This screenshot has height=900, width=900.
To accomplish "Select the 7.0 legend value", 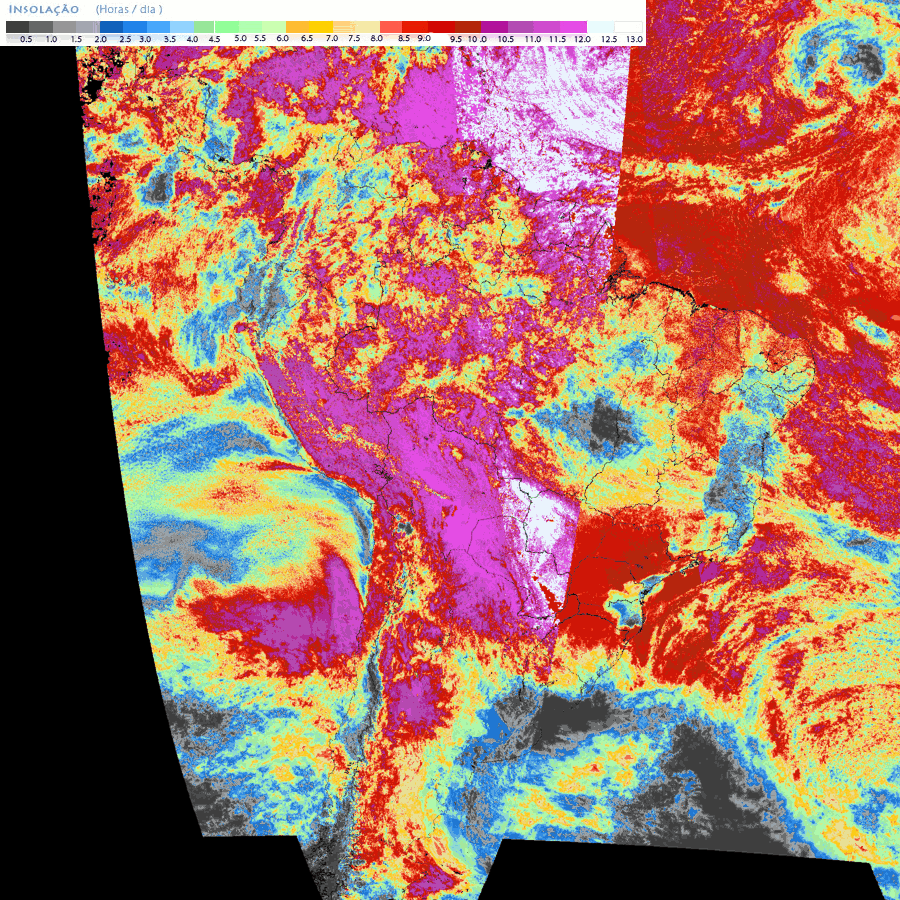I will (x=332, y=38).
